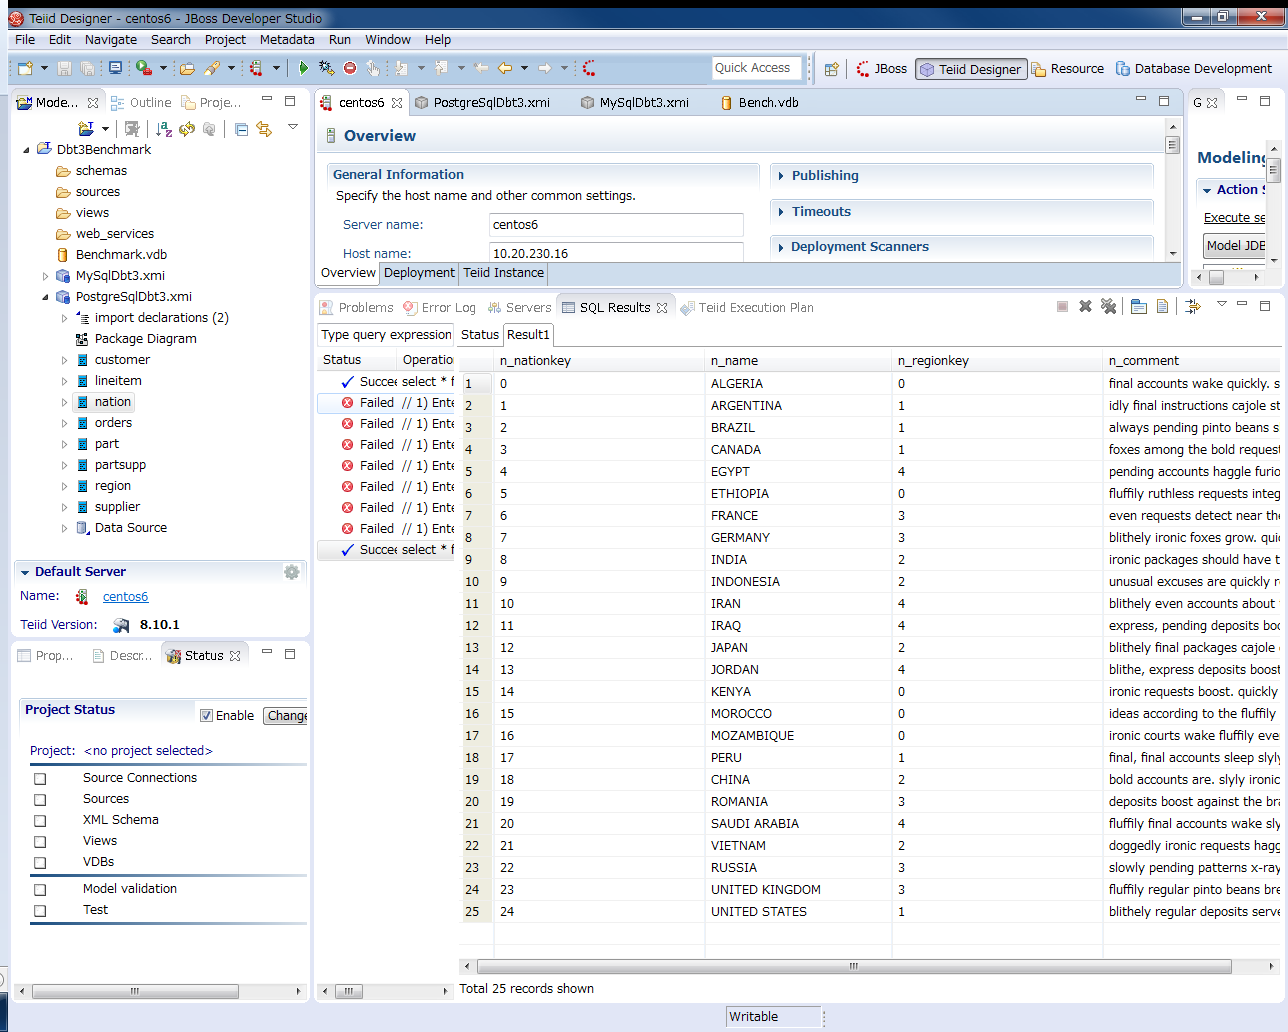Viewport: 1288px width, 1032px height.
Task: Click Link with Editor icon in Model Explorer
Action: pos(264,129)
